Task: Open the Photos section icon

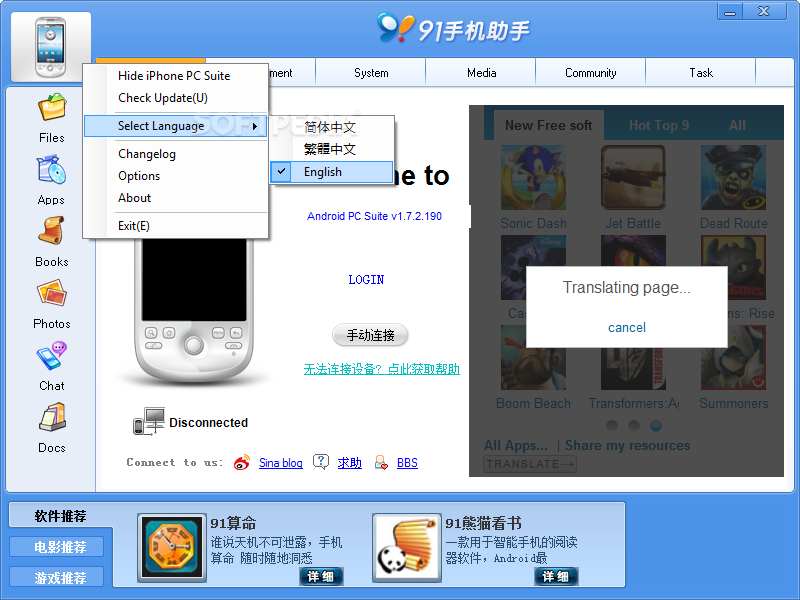Action: (52, 293)
